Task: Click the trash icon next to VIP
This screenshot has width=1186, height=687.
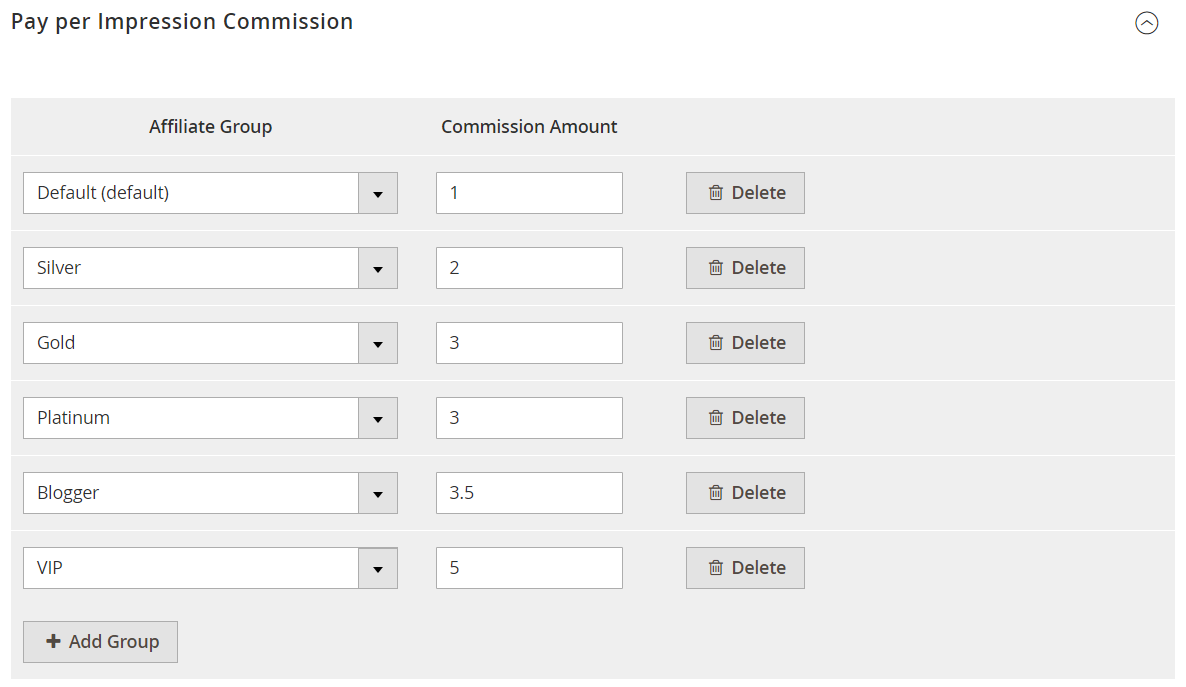Action: (716, 567)
